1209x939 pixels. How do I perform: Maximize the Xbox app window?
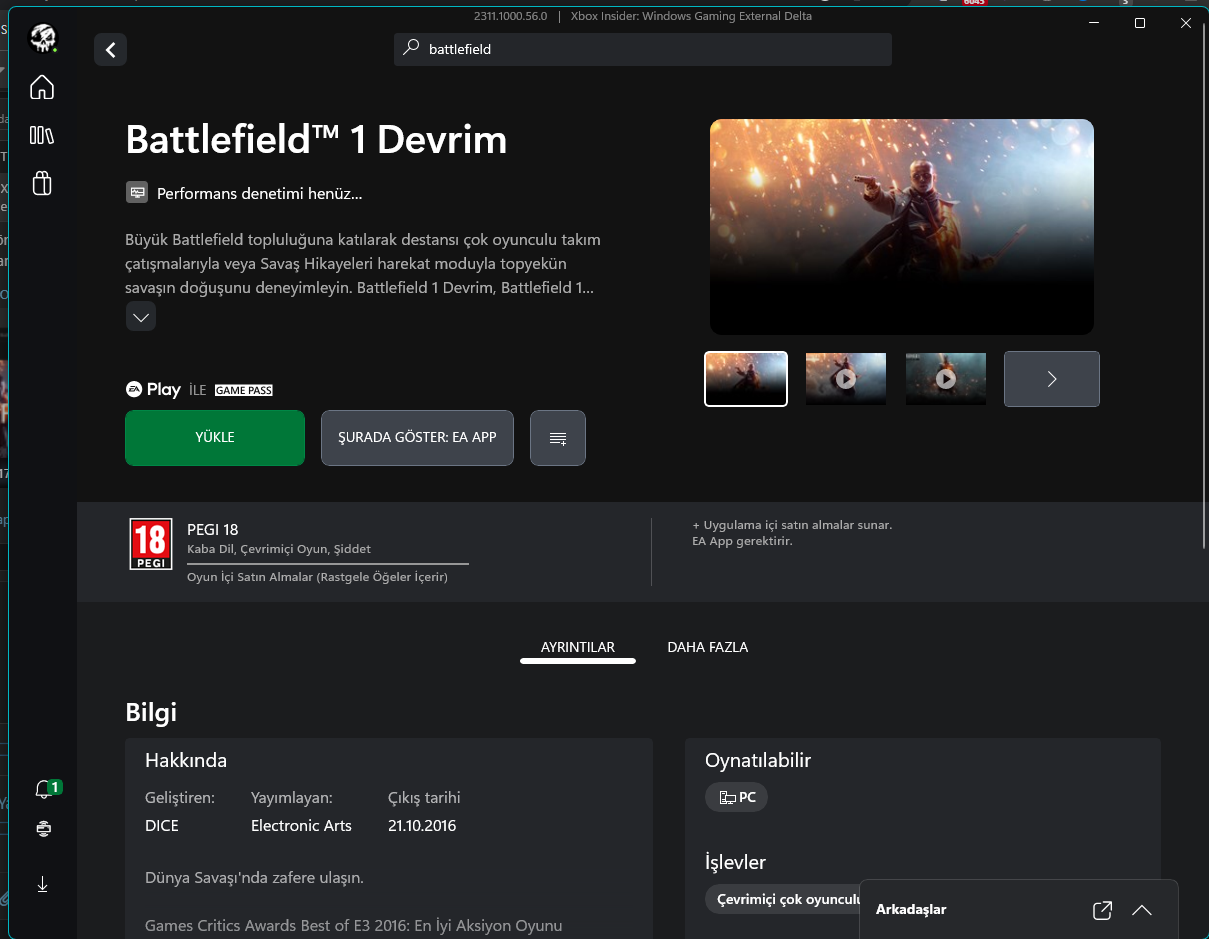(x=1139, y=23)
